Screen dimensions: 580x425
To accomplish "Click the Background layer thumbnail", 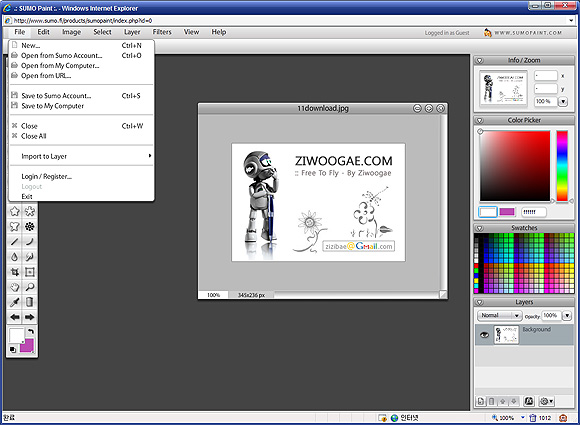I will (506, 335).
